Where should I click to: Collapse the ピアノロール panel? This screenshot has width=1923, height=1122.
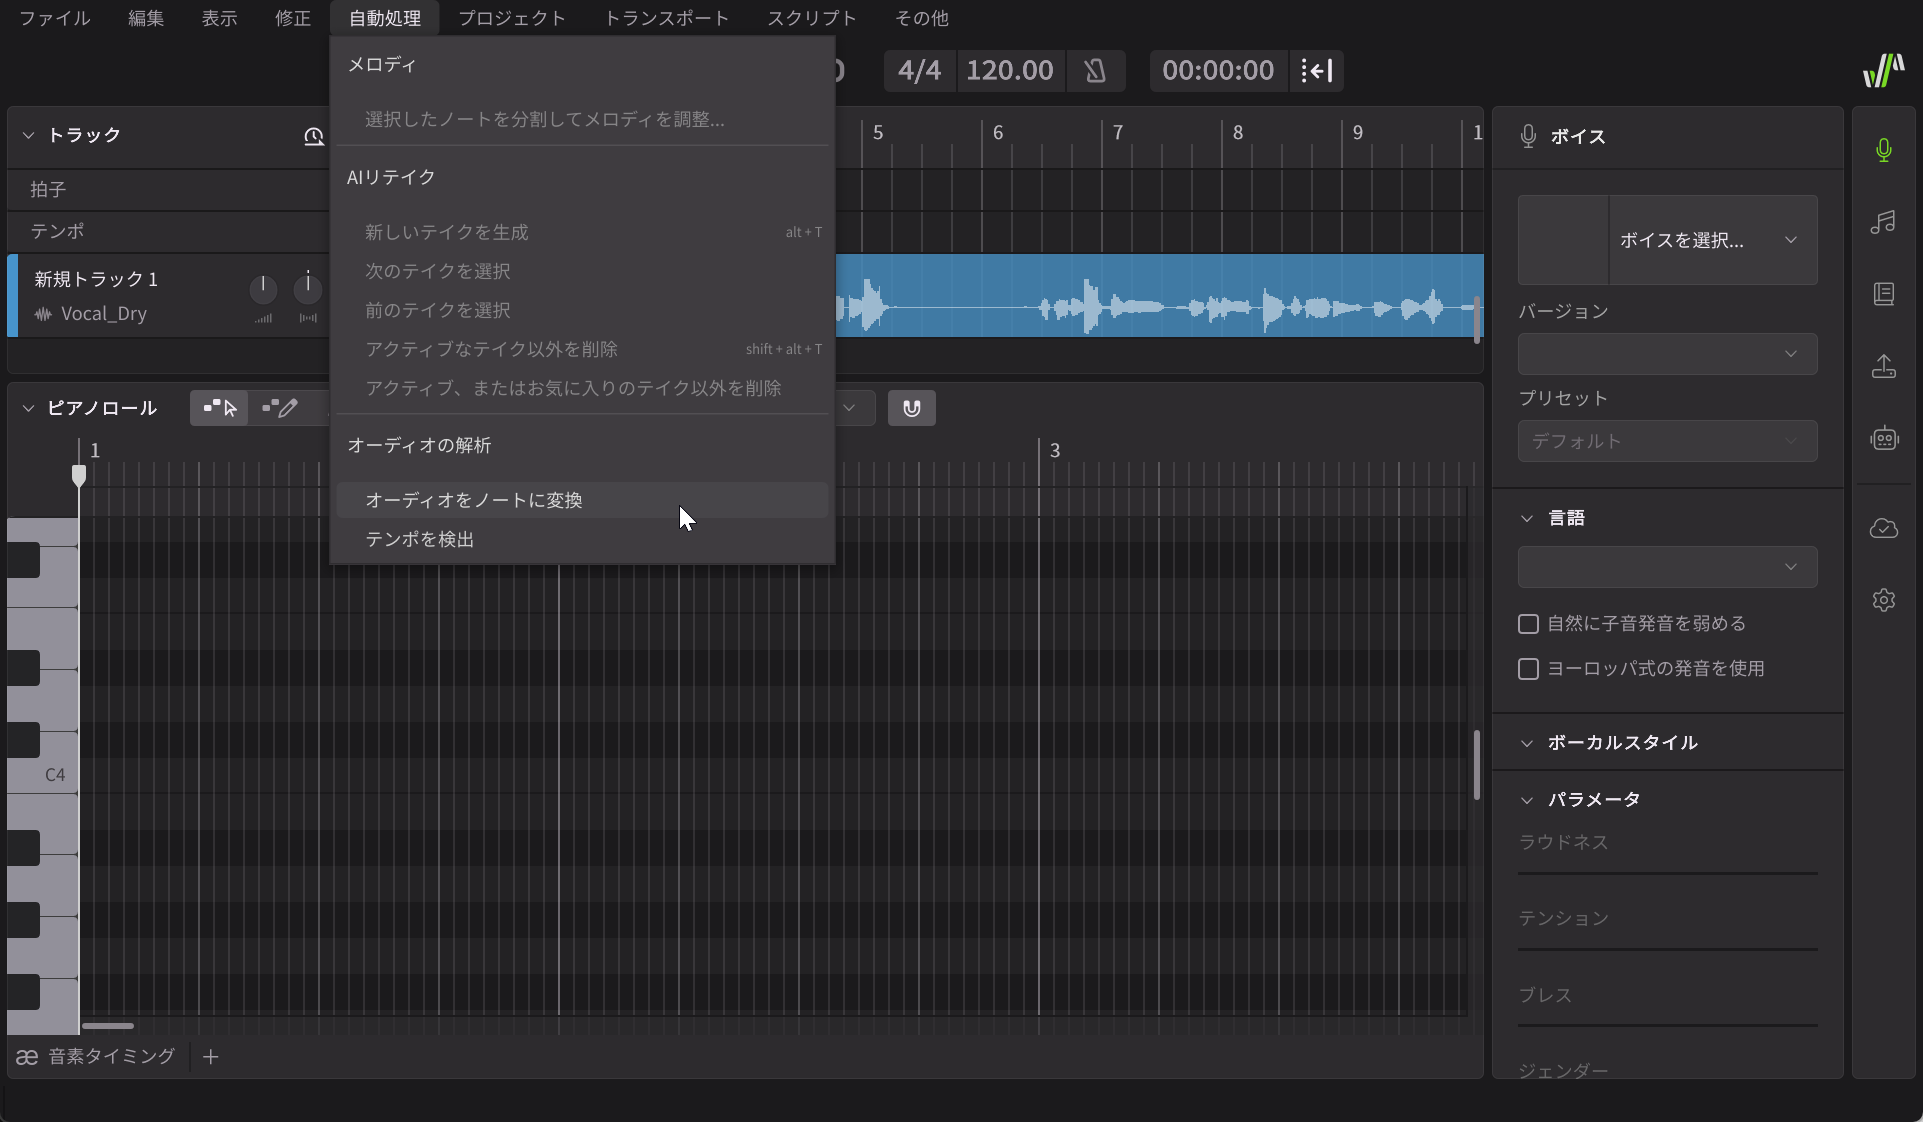tap(28, 408)
